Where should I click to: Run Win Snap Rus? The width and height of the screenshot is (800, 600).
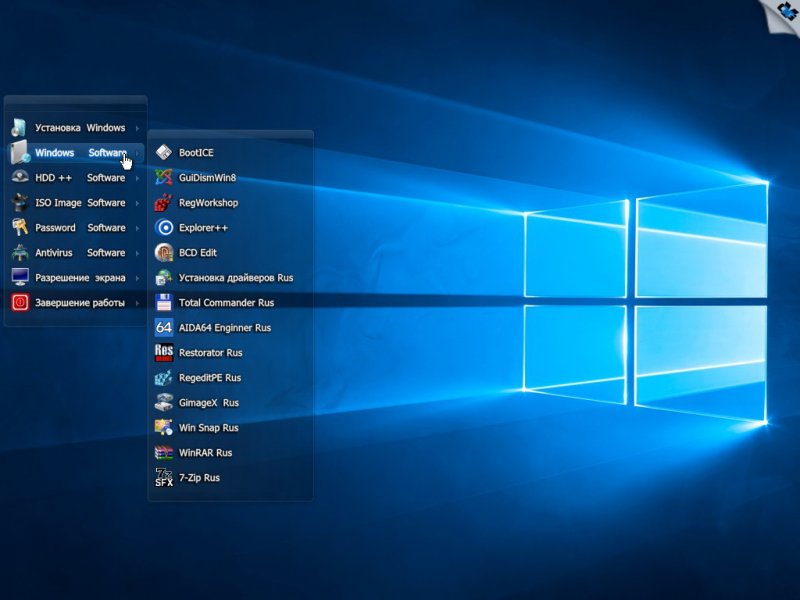(x=231, y=427)
